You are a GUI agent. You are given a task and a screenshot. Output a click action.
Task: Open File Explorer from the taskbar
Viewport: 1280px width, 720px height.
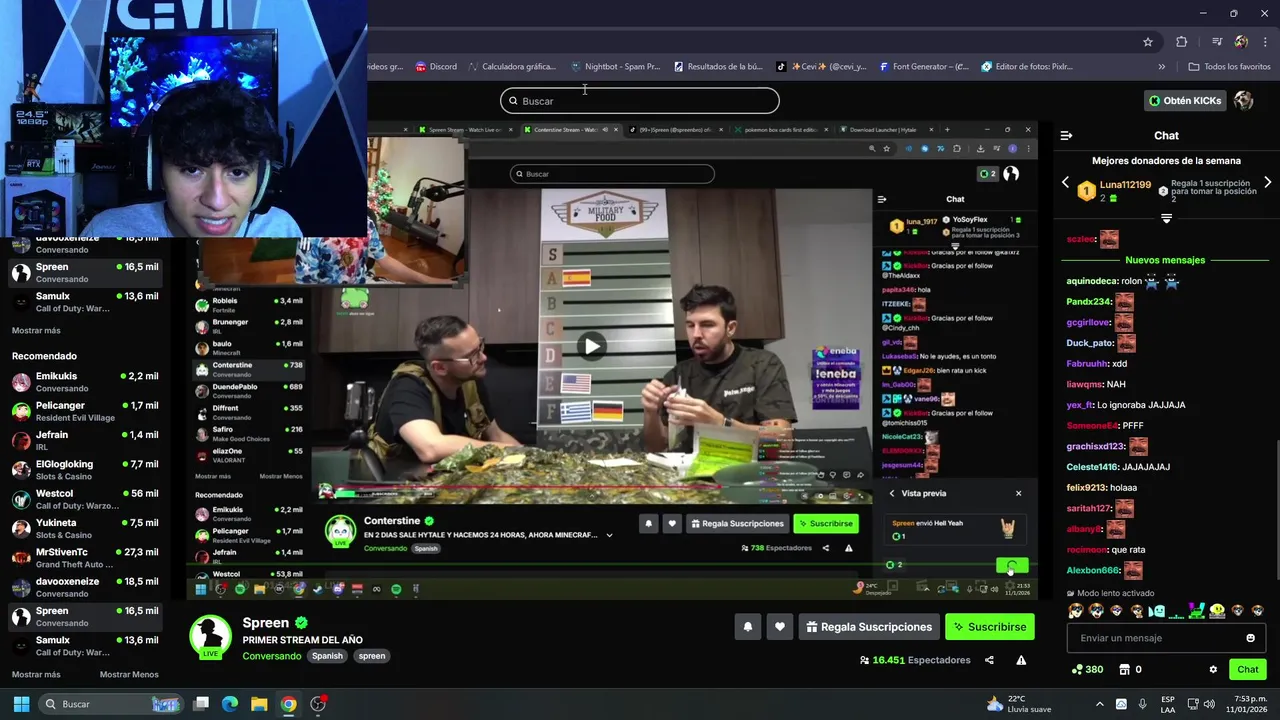pyautogui.click(x=259, y=704)
